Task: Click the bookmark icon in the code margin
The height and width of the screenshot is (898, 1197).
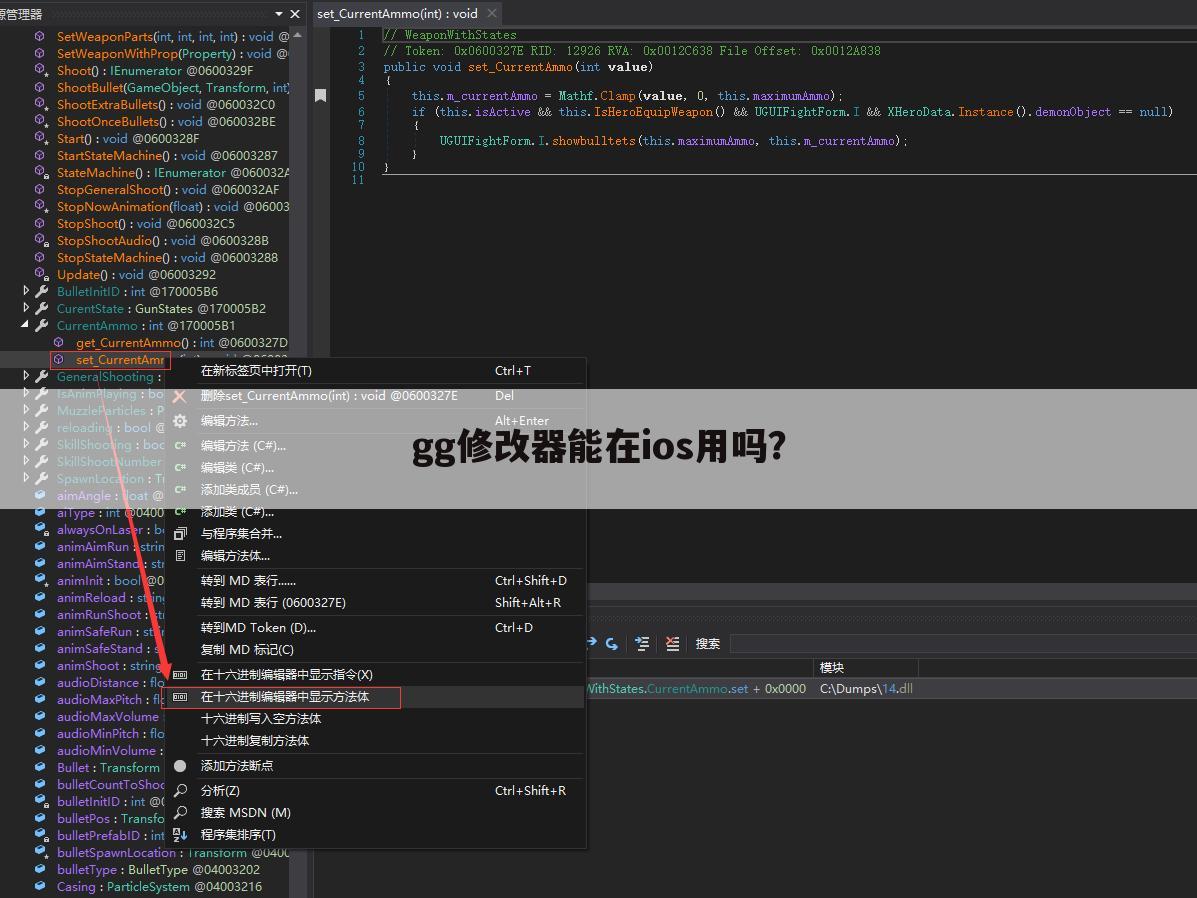Action: 321,95
